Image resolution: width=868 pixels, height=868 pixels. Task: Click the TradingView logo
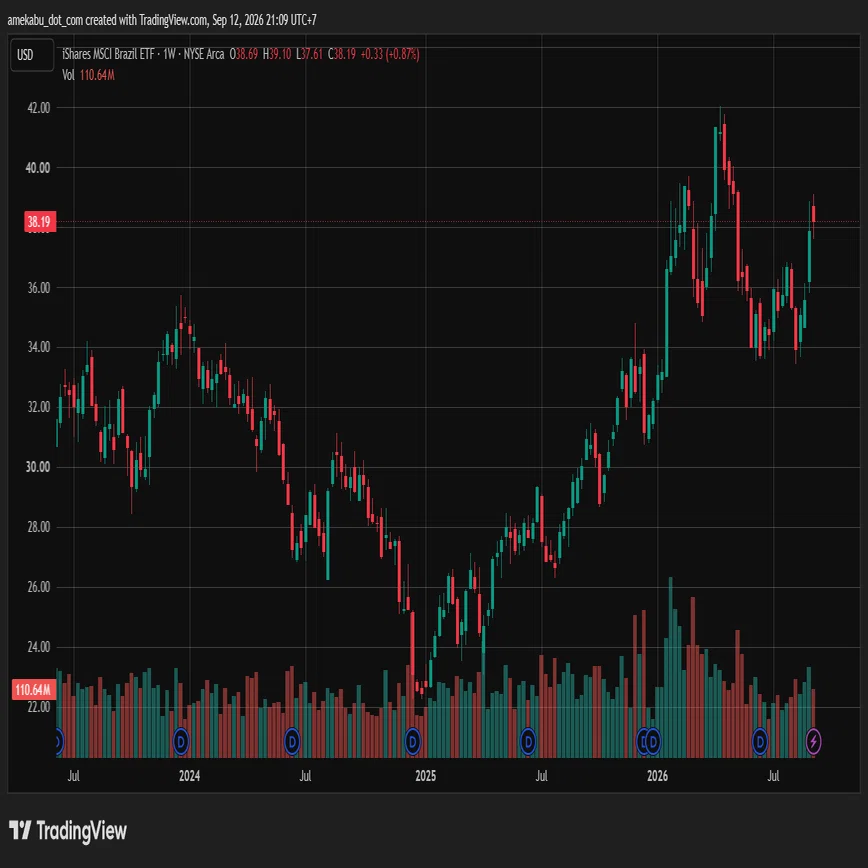tap(68, 830)
